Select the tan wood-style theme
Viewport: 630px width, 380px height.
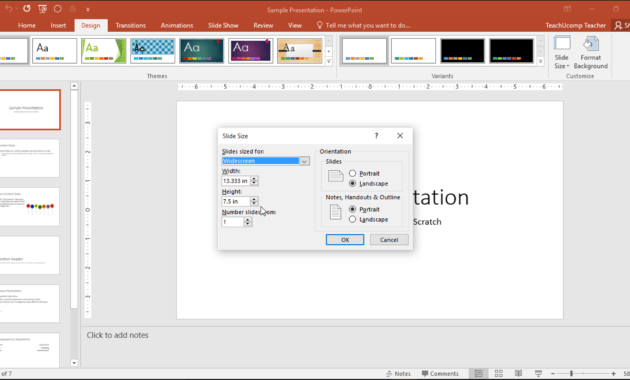coord(300,51)
